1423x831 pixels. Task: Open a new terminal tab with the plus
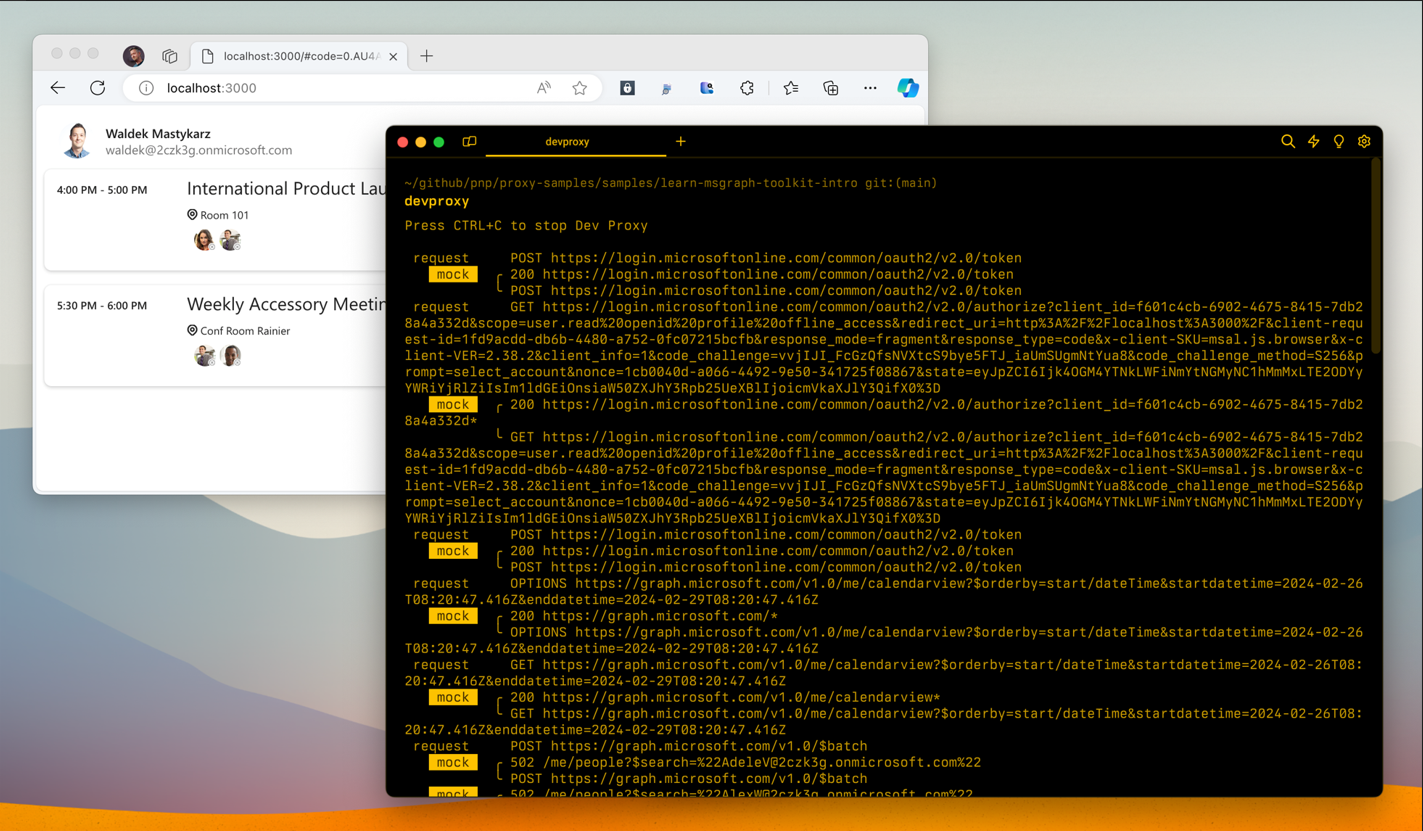pos(681,142)
